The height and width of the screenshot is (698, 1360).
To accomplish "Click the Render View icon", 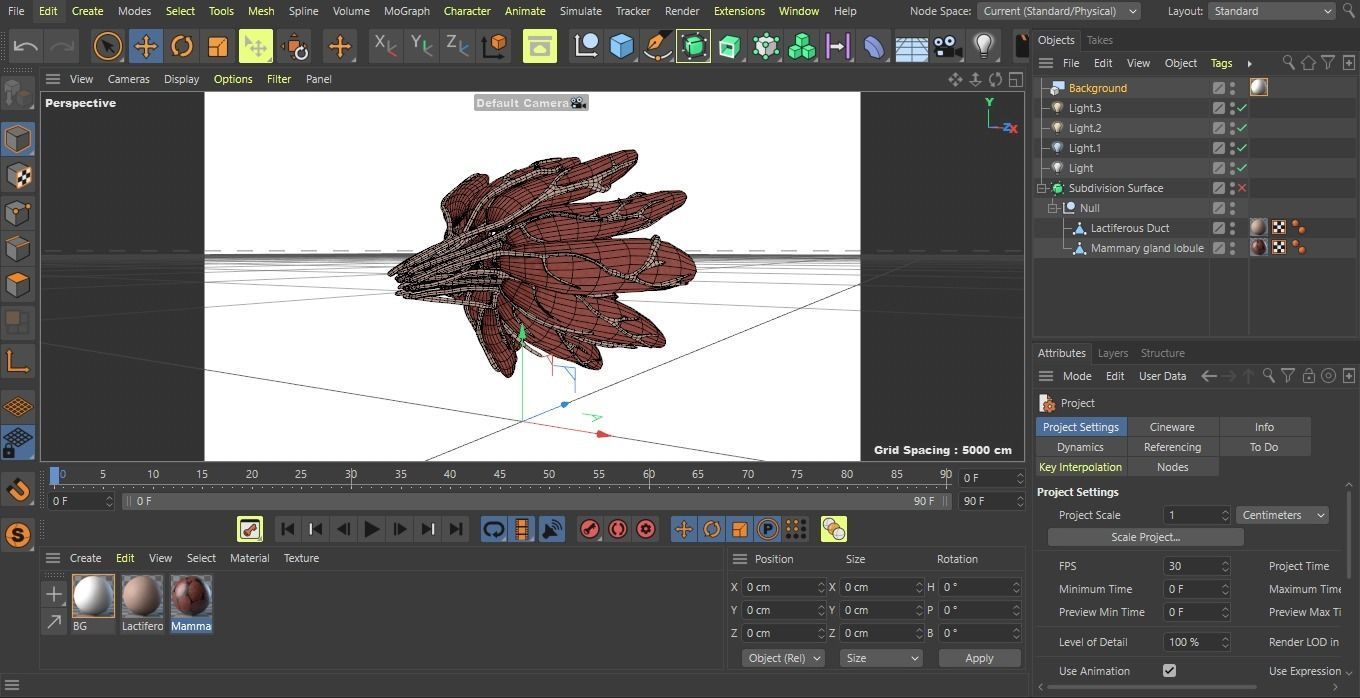I will click(x=540, y=46).
